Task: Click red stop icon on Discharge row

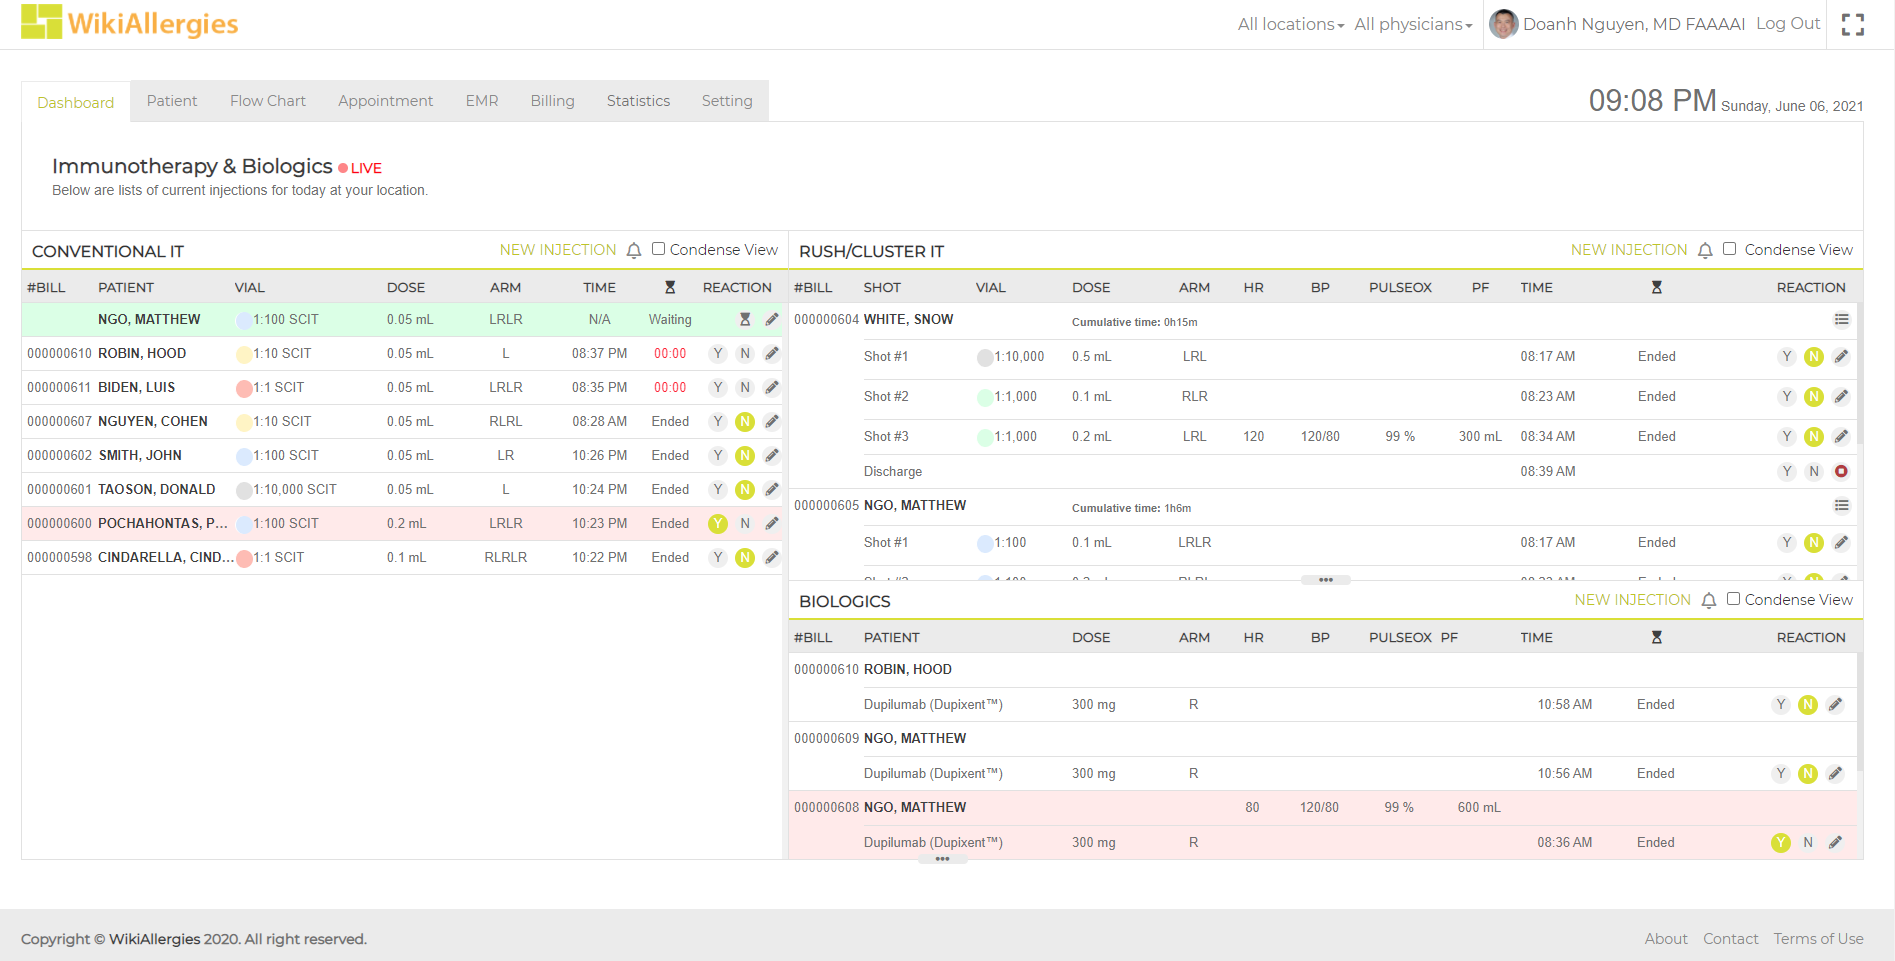Action: (1841, 472)
